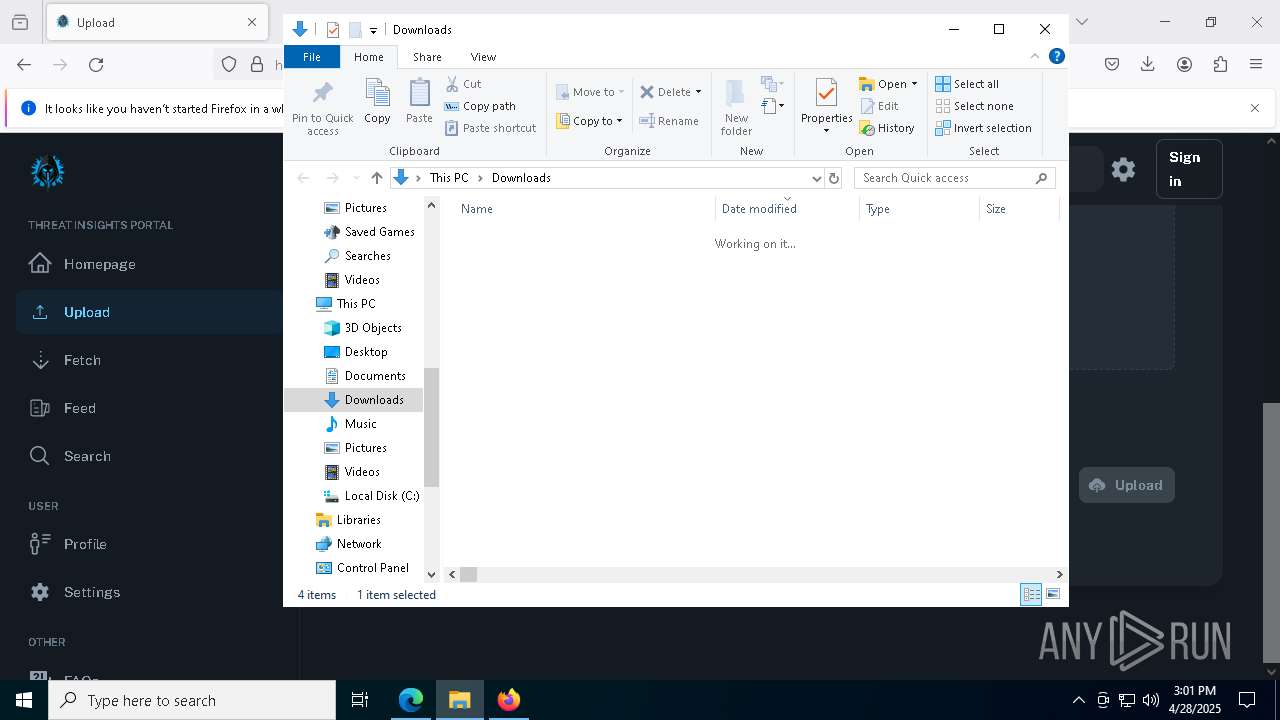Sort by Size column header
Screen dimensions: 1280x720
tap(1019, 209)
